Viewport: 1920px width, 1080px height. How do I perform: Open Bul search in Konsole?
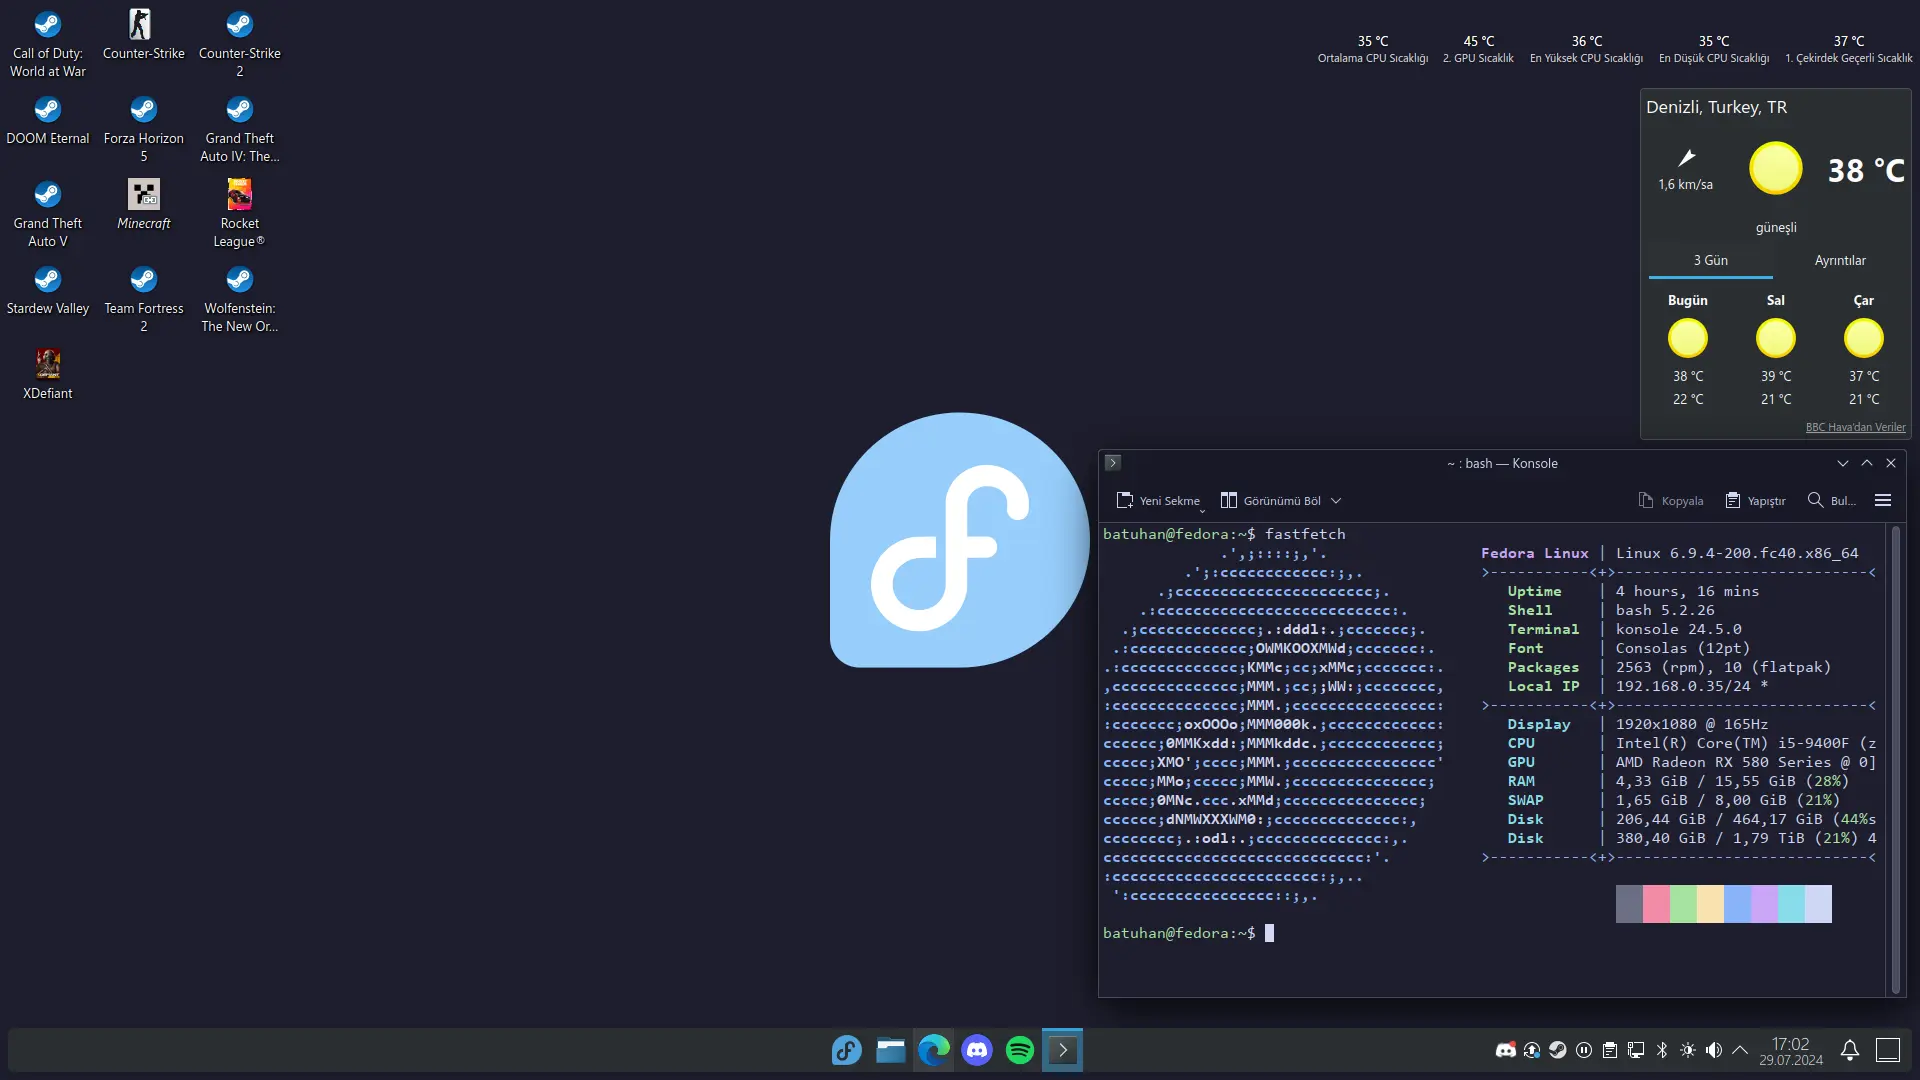tap(1832, 501)
